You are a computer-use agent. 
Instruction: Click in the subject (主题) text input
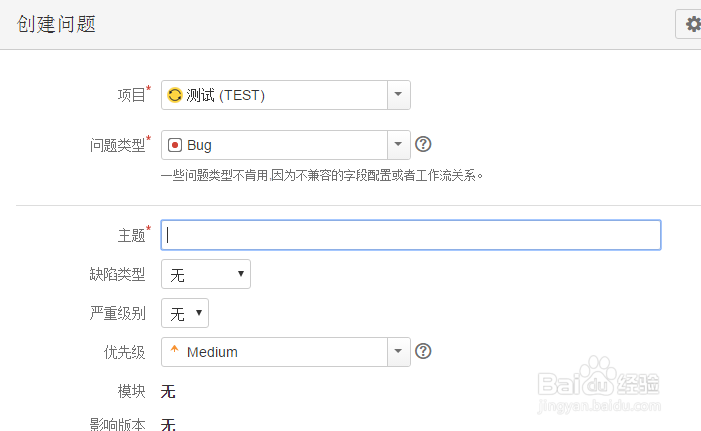tap(411, 235)
